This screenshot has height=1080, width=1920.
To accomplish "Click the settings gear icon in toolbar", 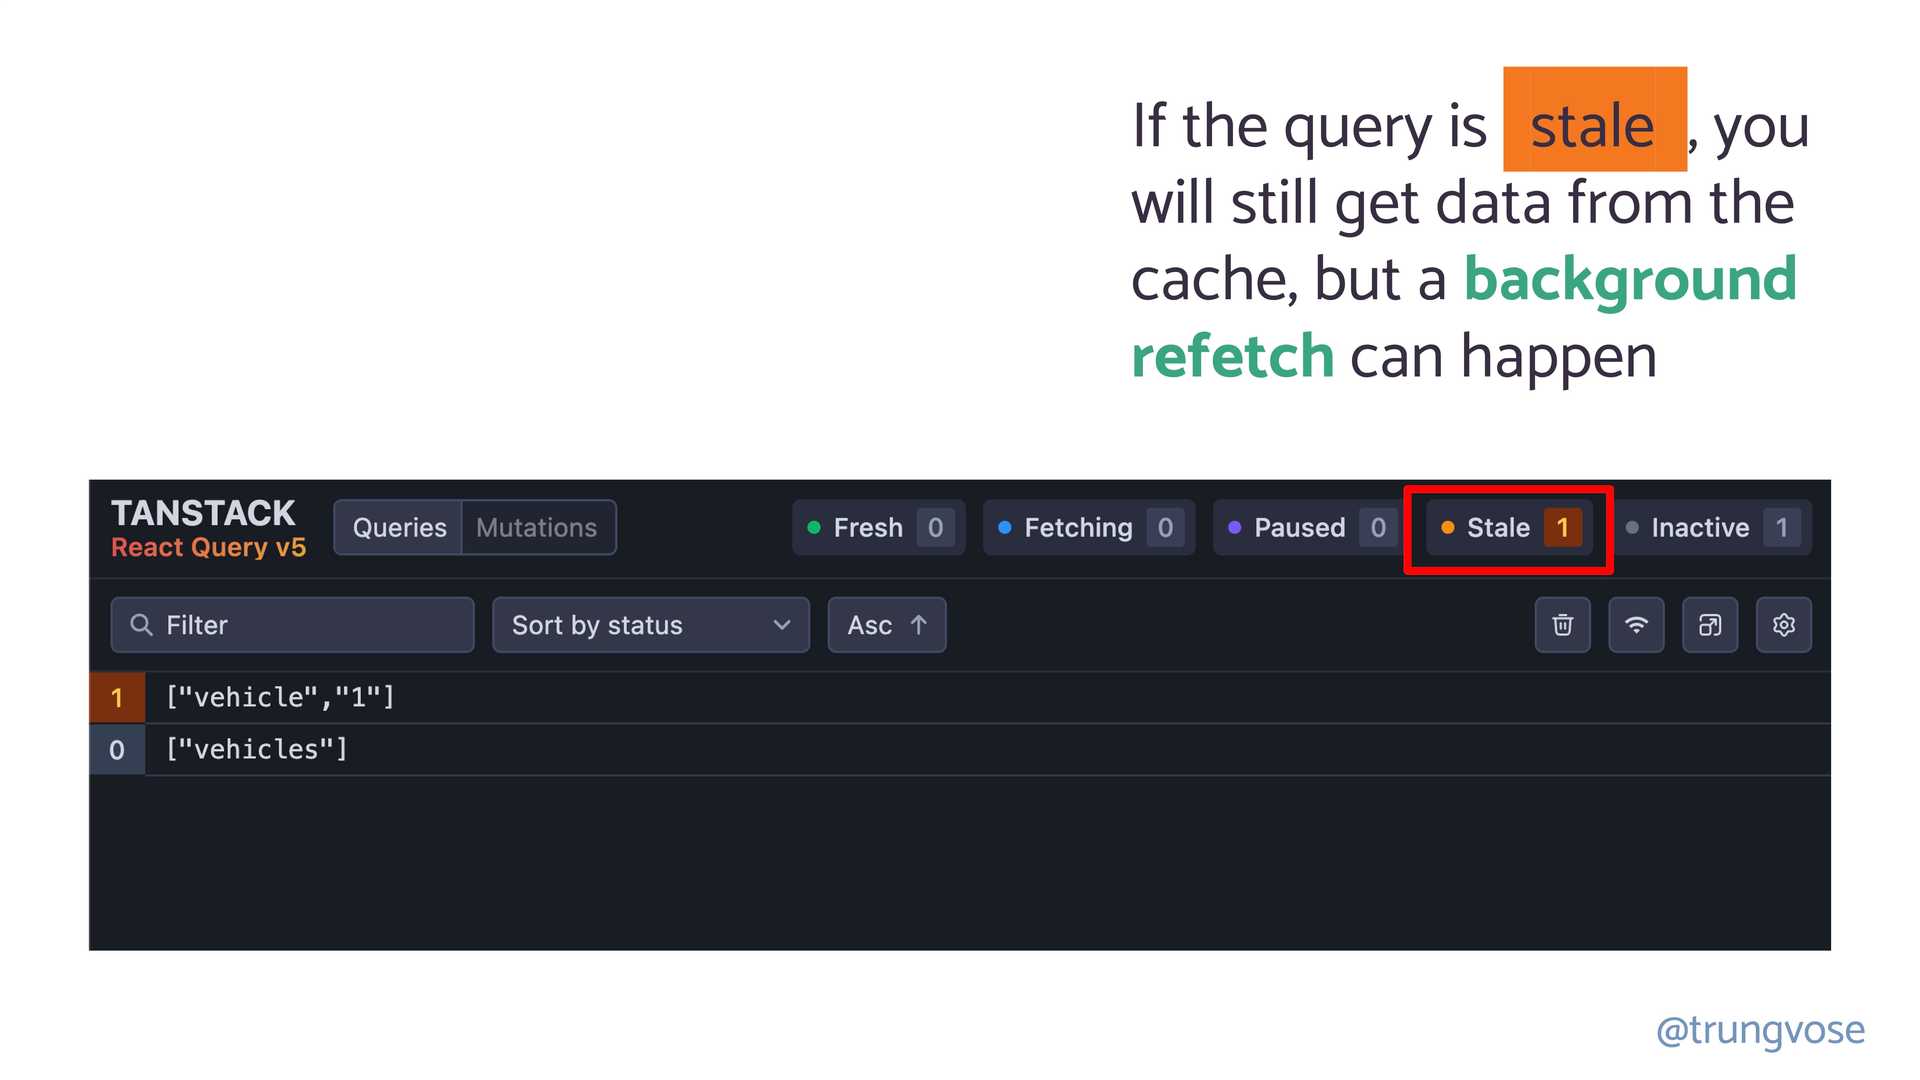I will click(1784, 625).
